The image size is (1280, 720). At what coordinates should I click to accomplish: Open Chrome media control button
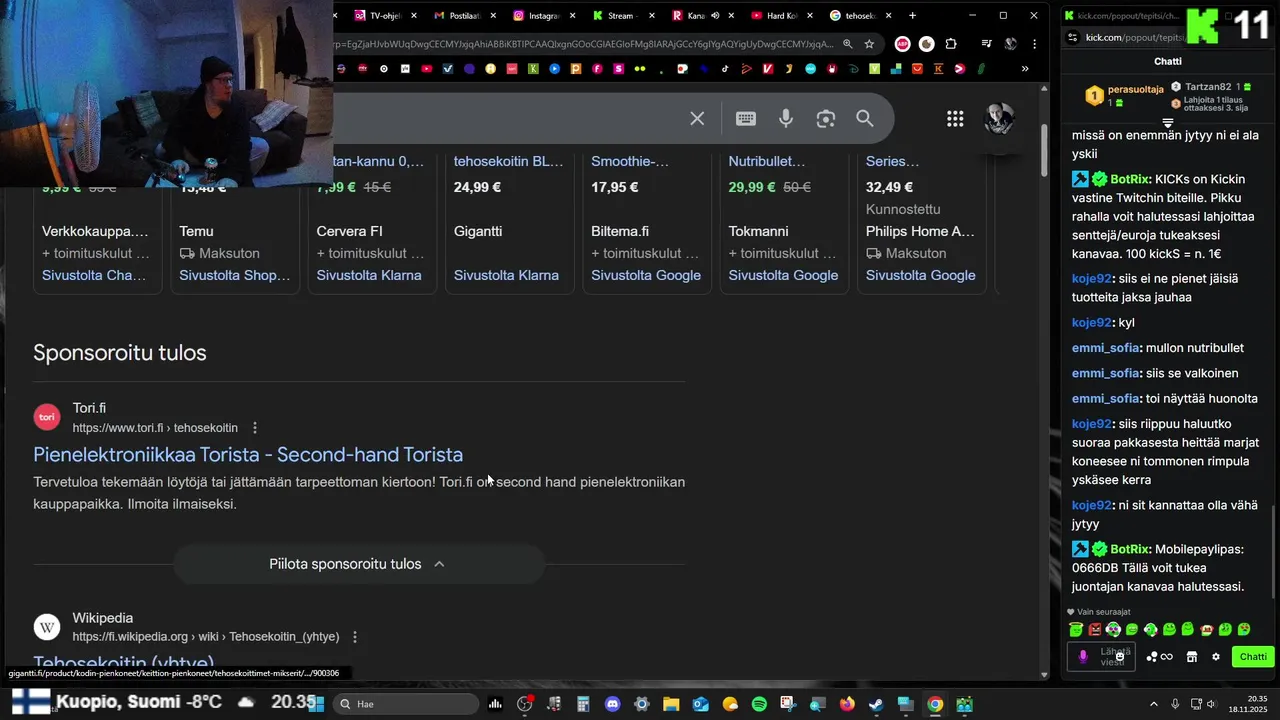pyautogui.click(x=987, y=44)
